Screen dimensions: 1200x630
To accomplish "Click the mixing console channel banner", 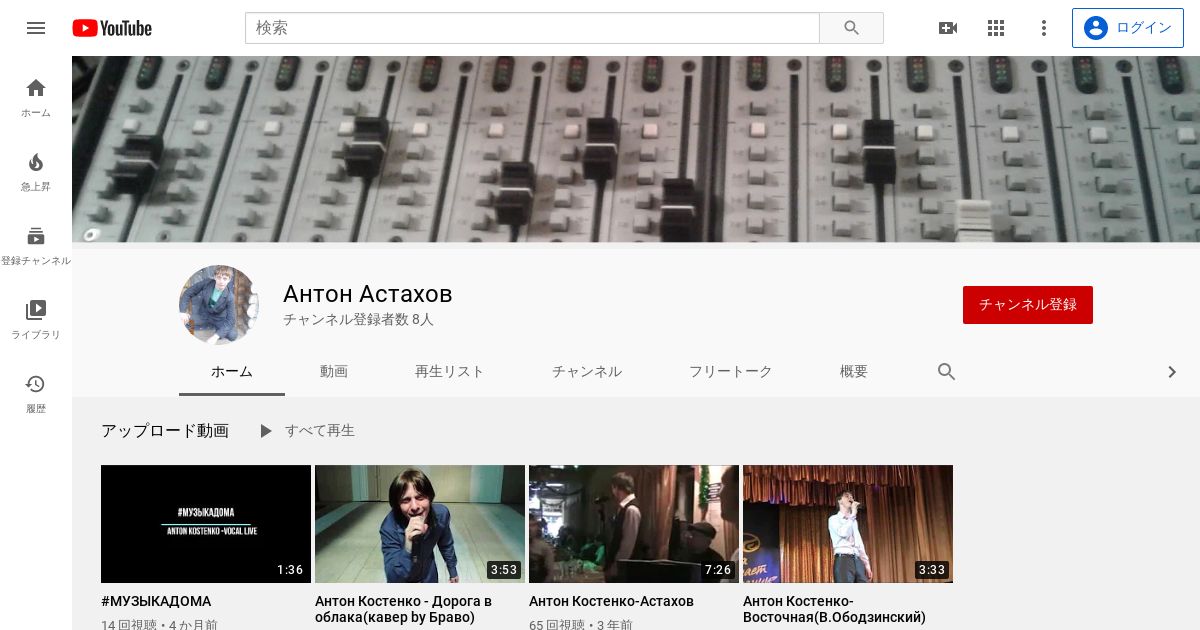I will point(636,149).
